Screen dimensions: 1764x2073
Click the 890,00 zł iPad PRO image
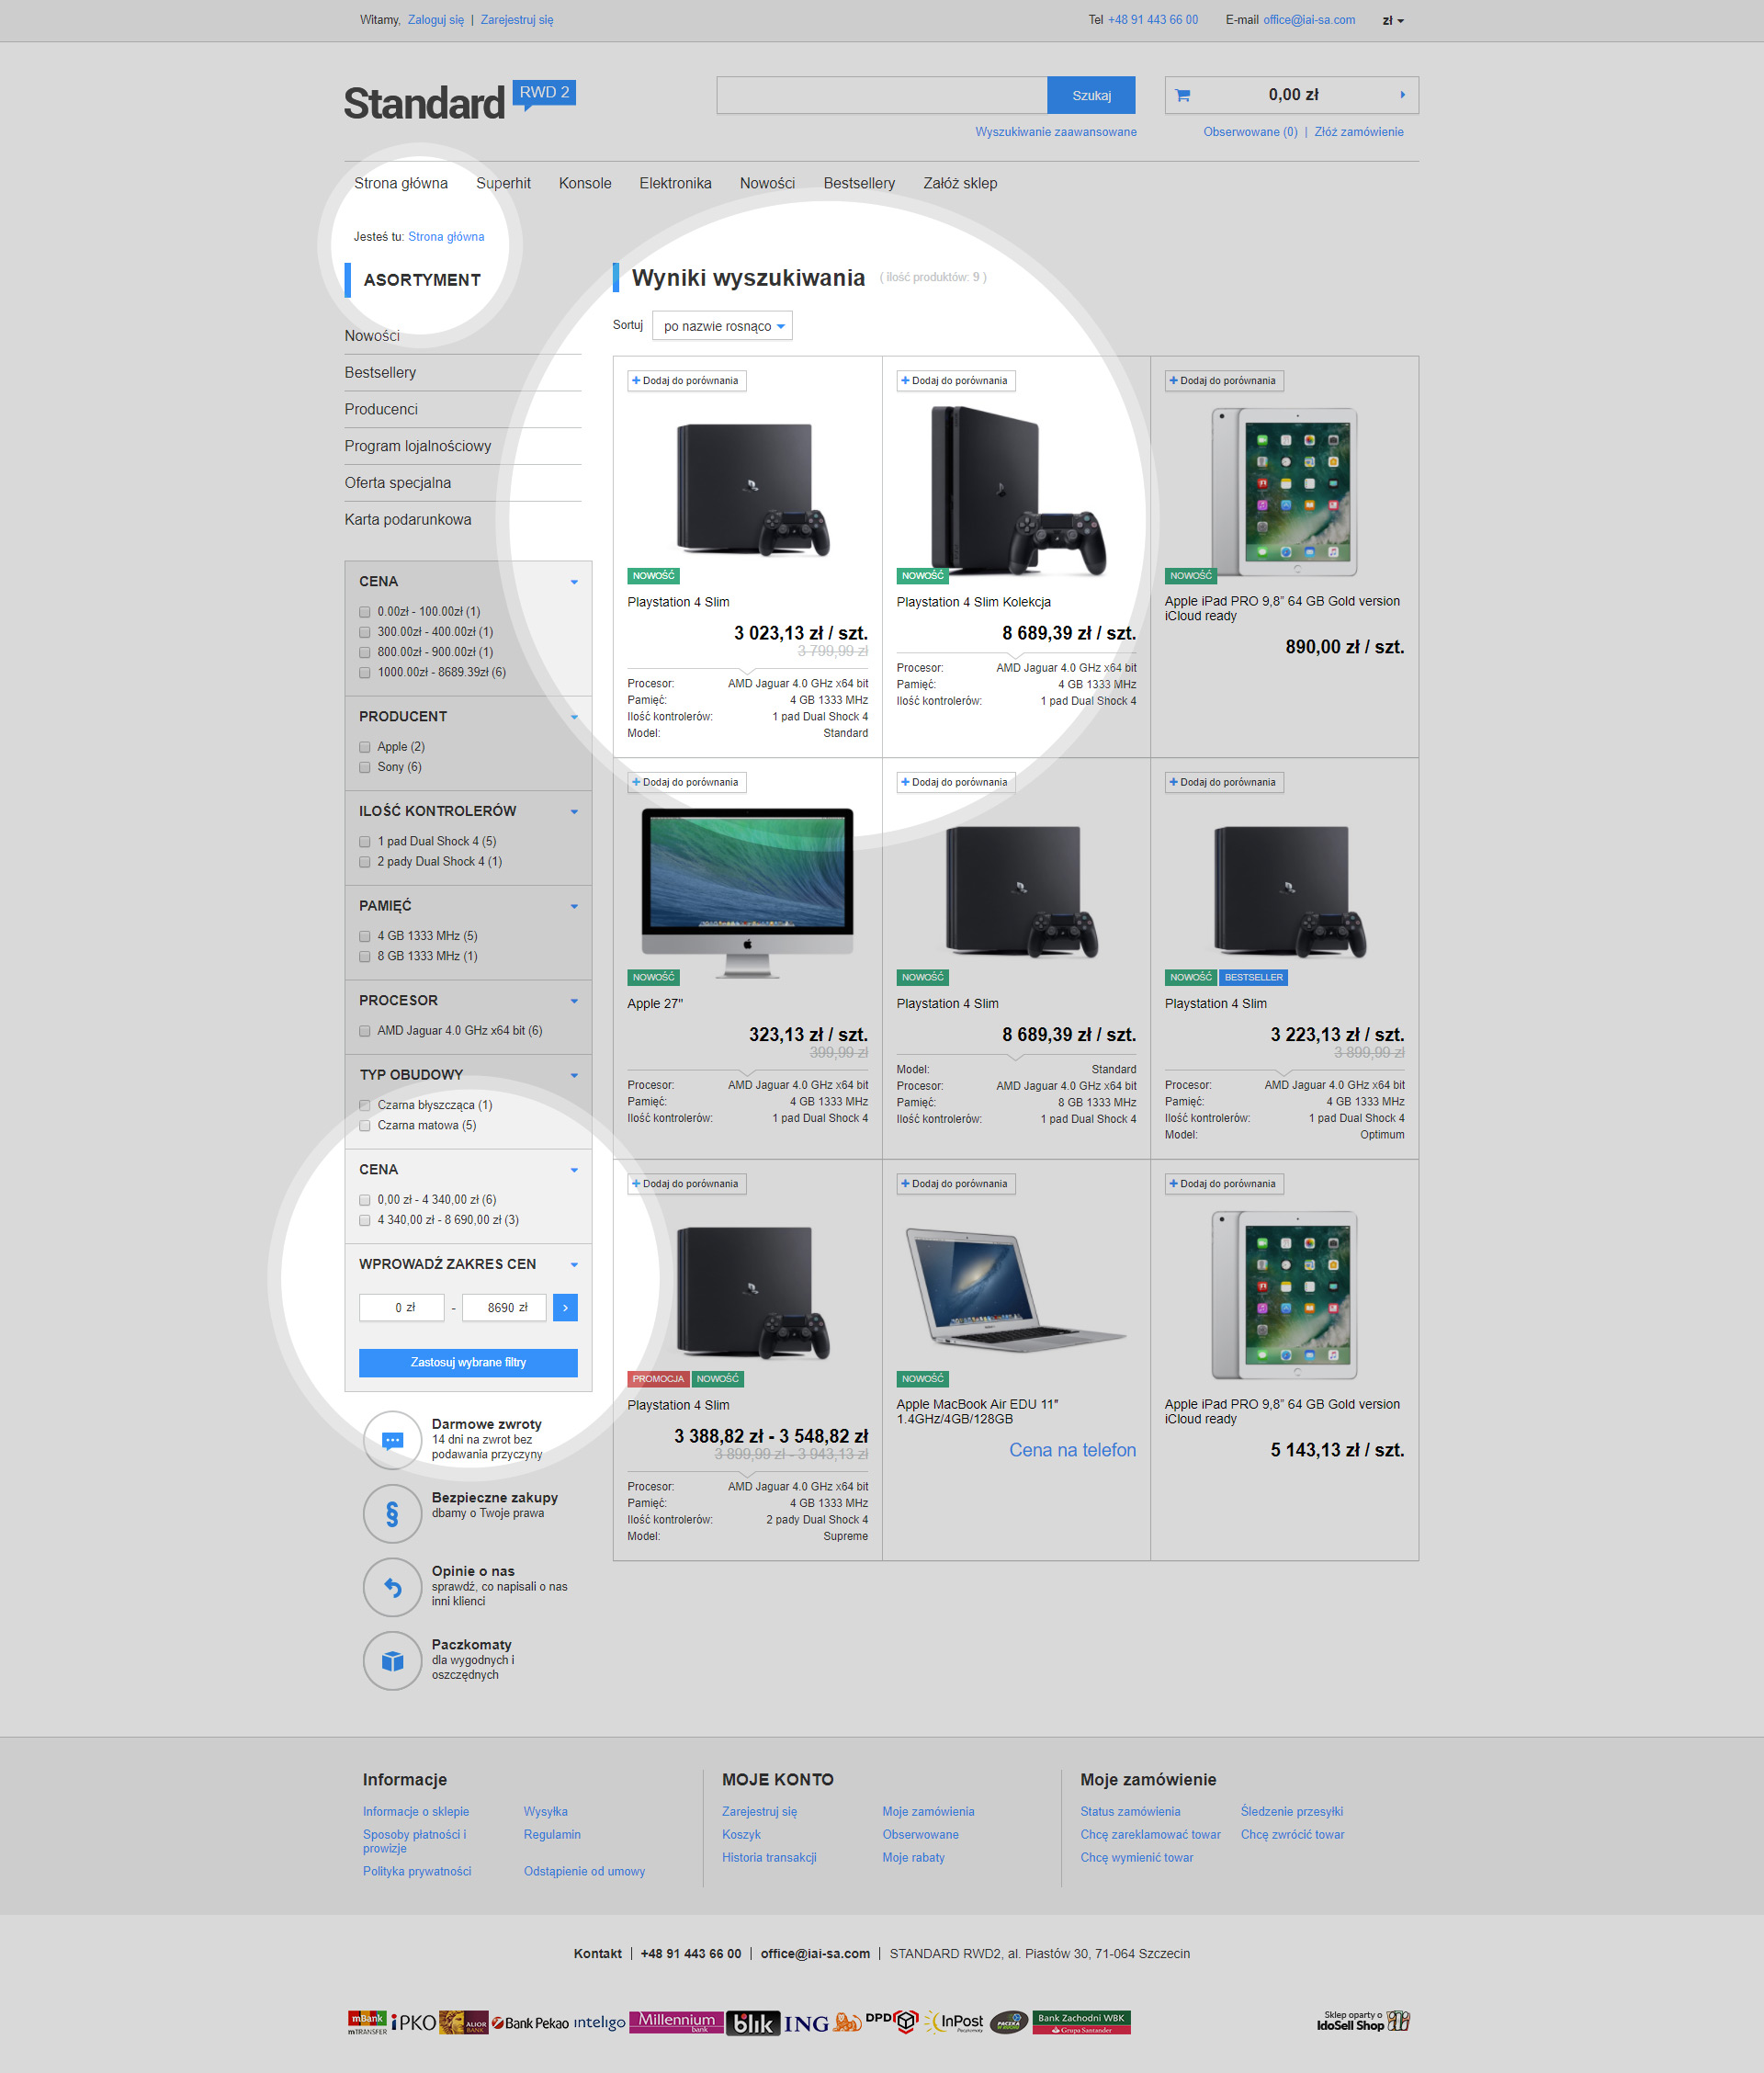pyautogui.click(x=1284, y=491)
